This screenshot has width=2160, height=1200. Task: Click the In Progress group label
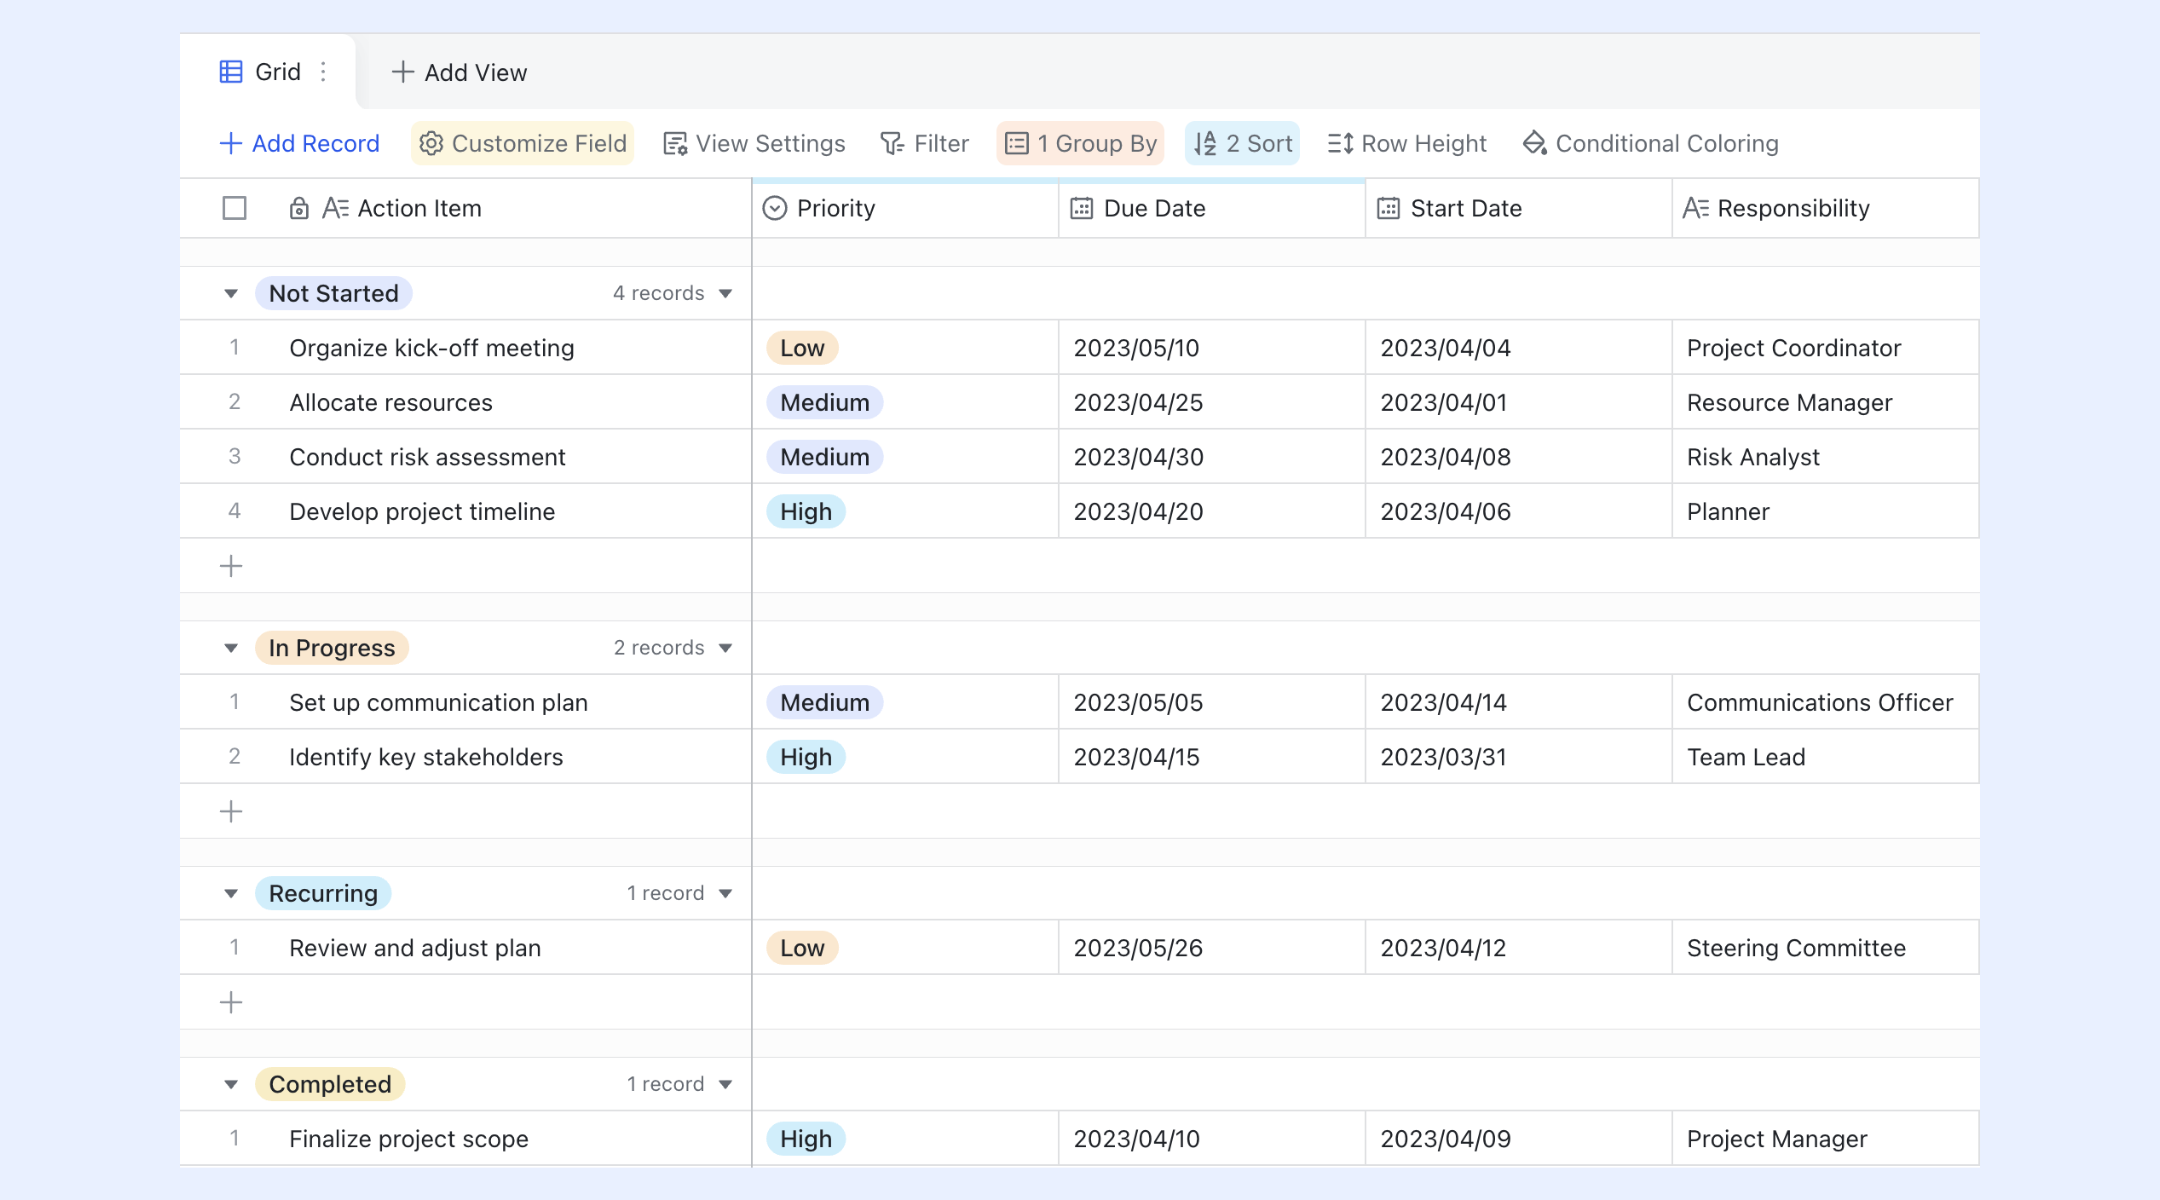point(332,648)
